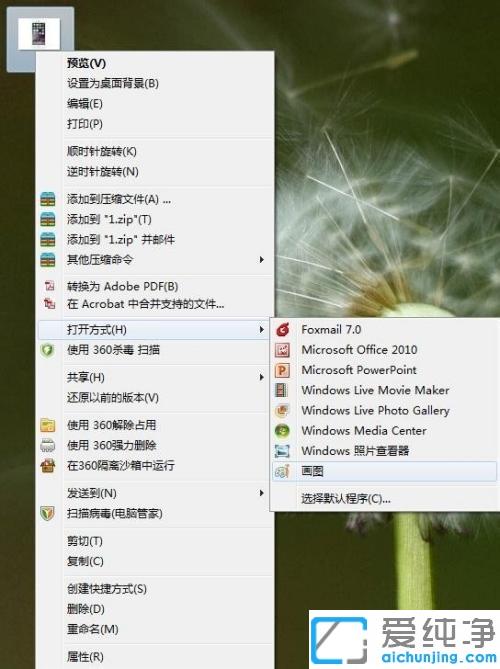
Task: Click the 360杀毒 shield icon
Action: 47,350
